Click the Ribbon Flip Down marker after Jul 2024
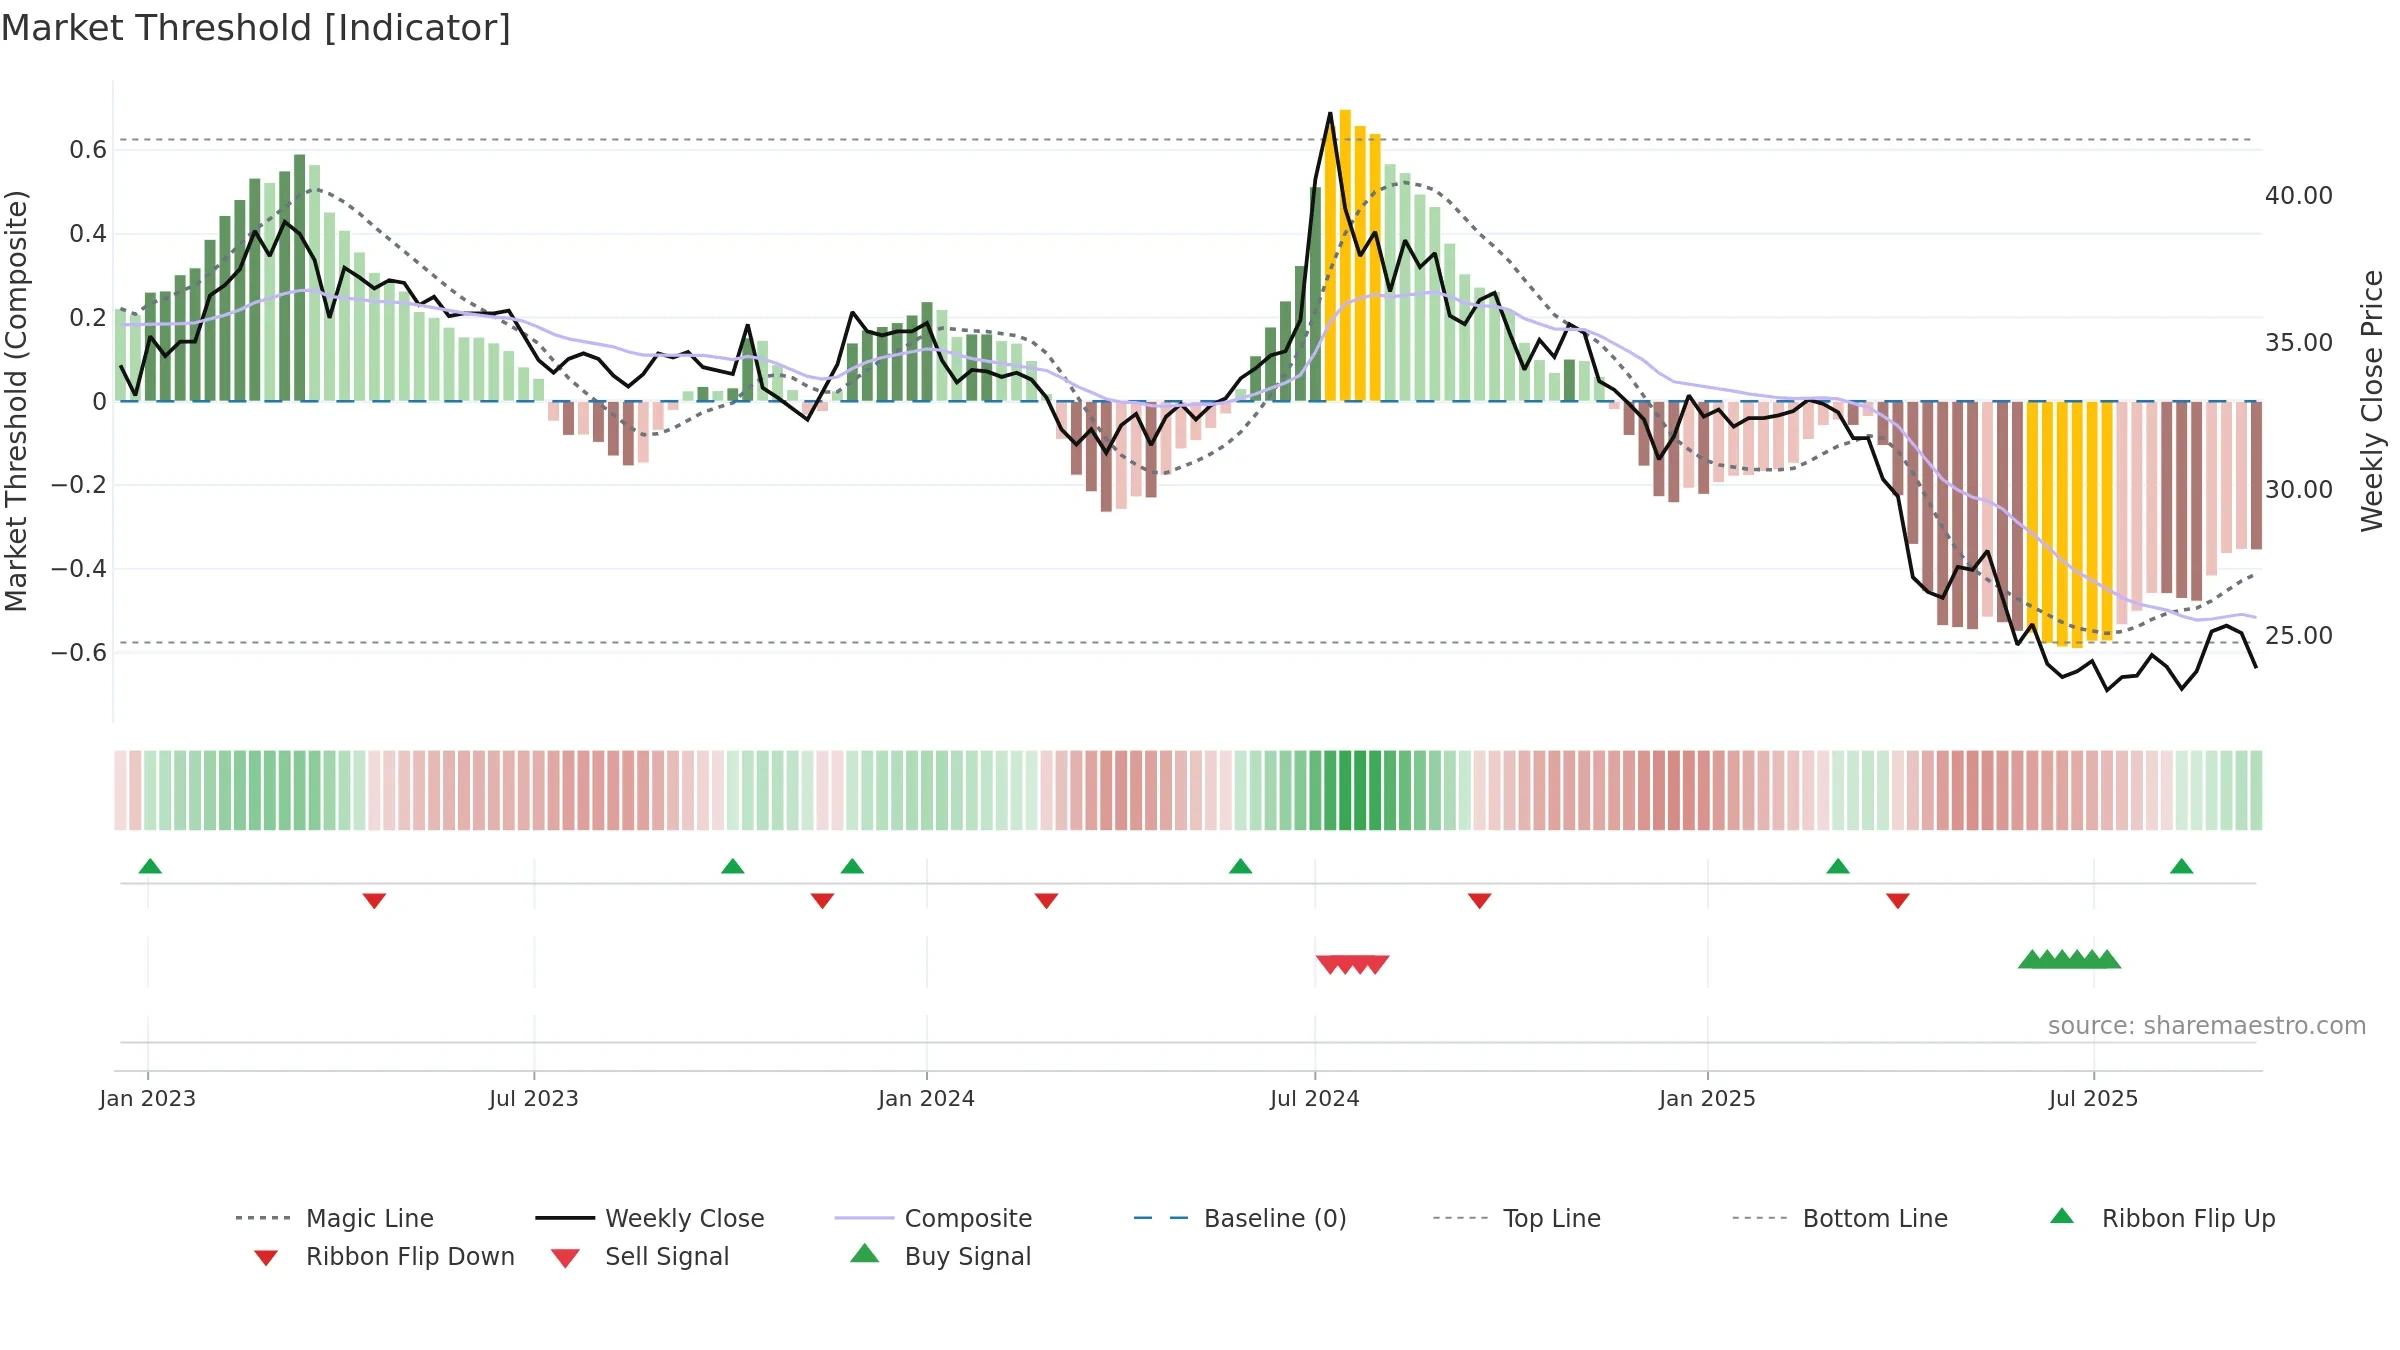Viewport: 2400px width, 1350px height. pyautogui.click(x=1480, y=901)
